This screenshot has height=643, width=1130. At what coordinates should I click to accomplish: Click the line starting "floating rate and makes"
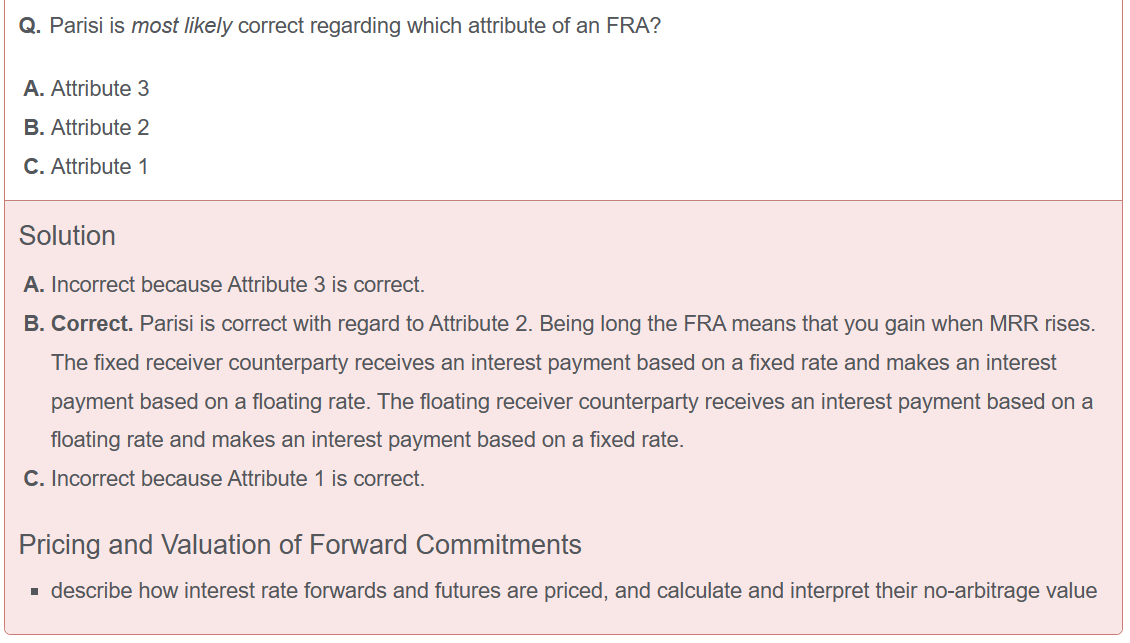click(x=367, y=440)
